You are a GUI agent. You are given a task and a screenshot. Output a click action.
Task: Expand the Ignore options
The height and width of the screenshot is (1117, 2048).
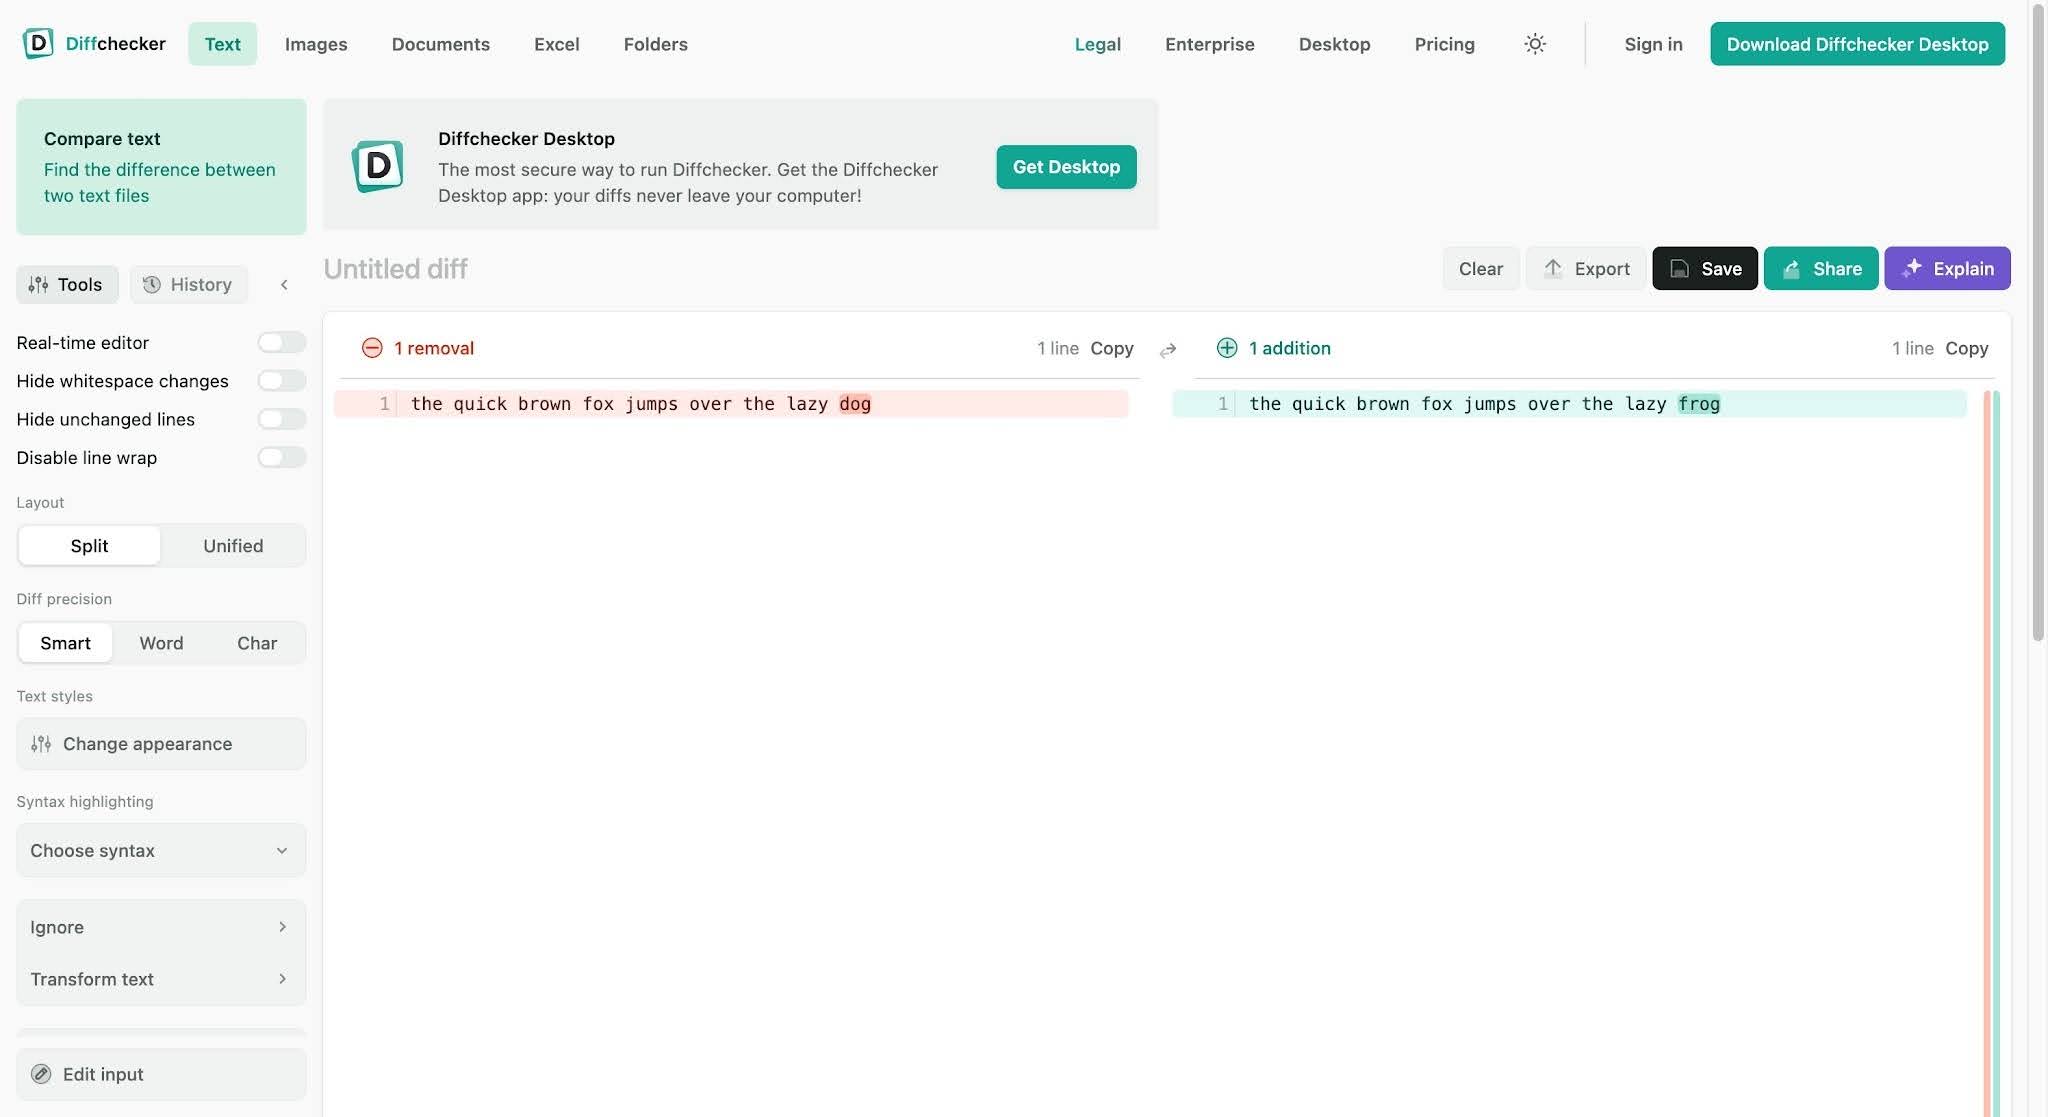[x=161, y=927]
